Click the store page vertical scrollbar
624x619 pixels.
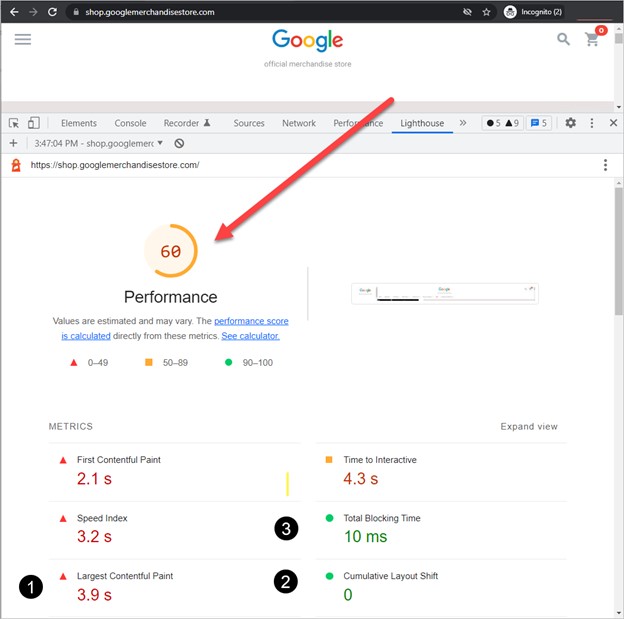pos(618,39)
